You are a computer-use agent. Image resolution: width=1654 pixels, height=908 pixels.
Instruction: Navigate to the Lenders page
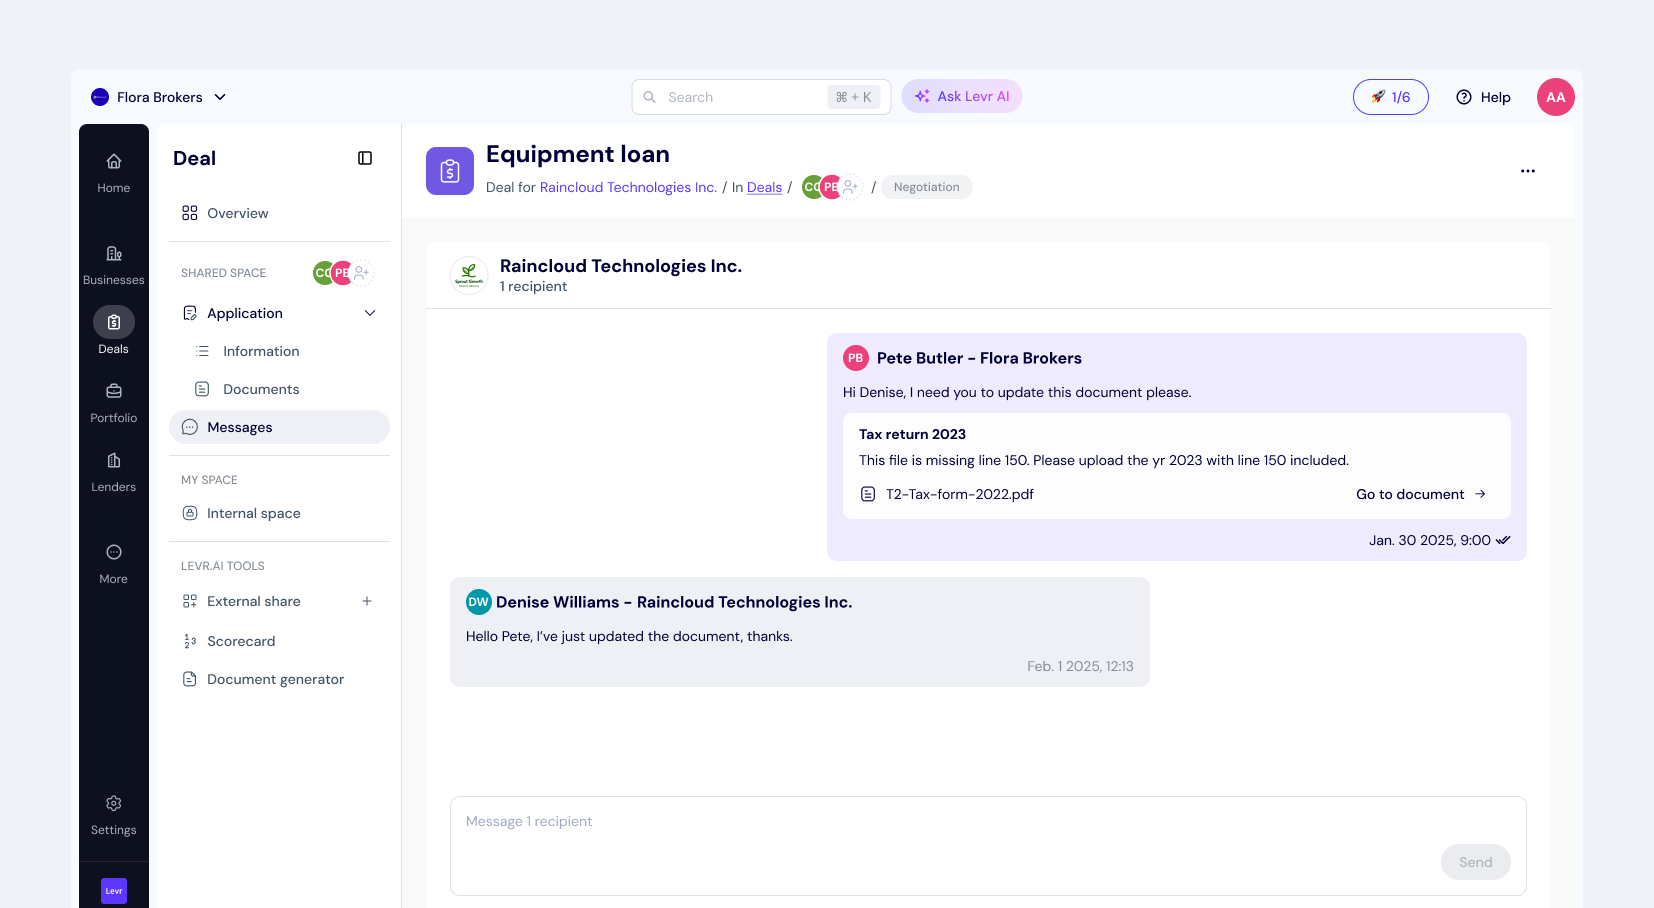coord(113,471)
